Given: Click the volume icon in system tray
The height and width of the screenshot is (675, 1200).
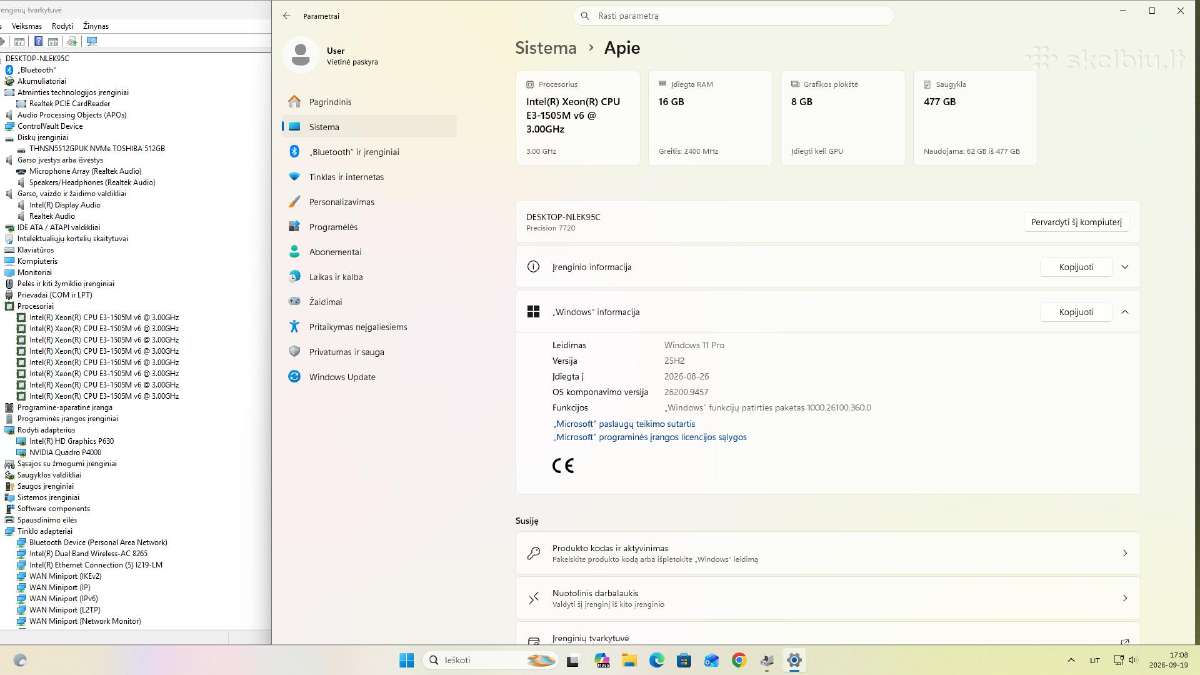Looking at the screenshot, I should tap(1132, 660).
